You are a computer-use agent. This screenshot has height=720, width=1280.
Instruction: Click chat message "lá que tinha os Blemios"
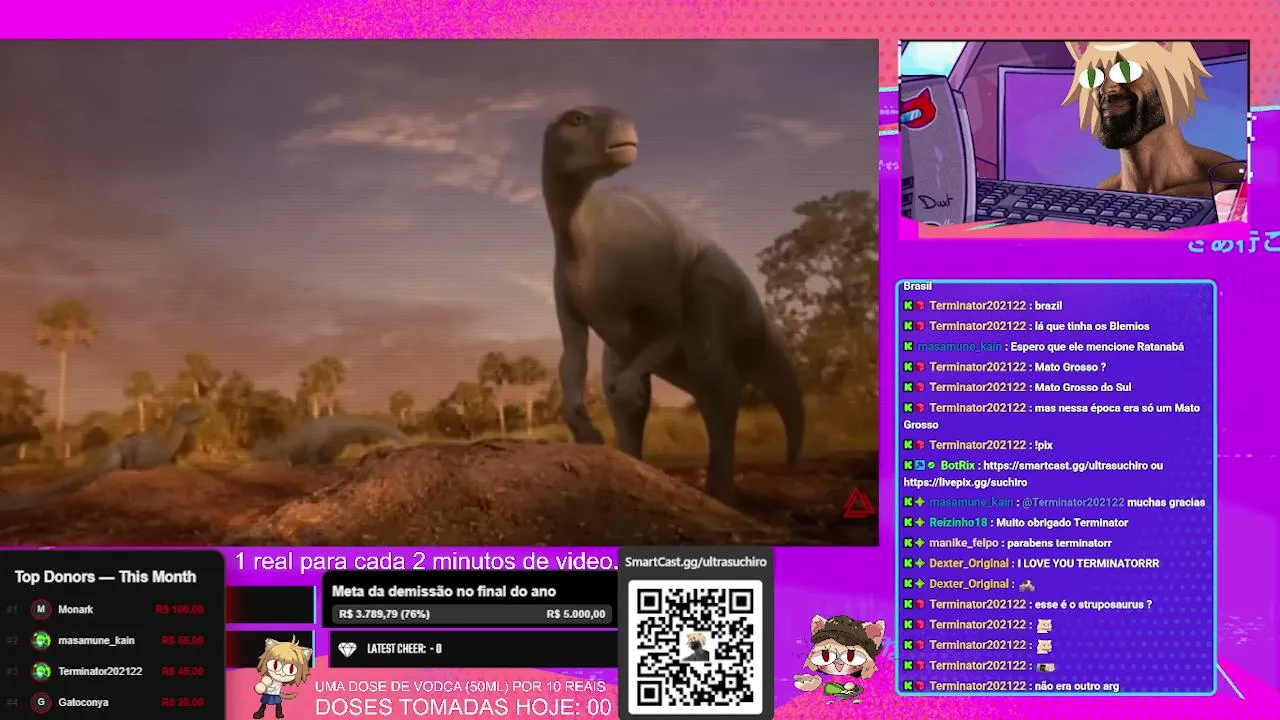(1092, 326)
